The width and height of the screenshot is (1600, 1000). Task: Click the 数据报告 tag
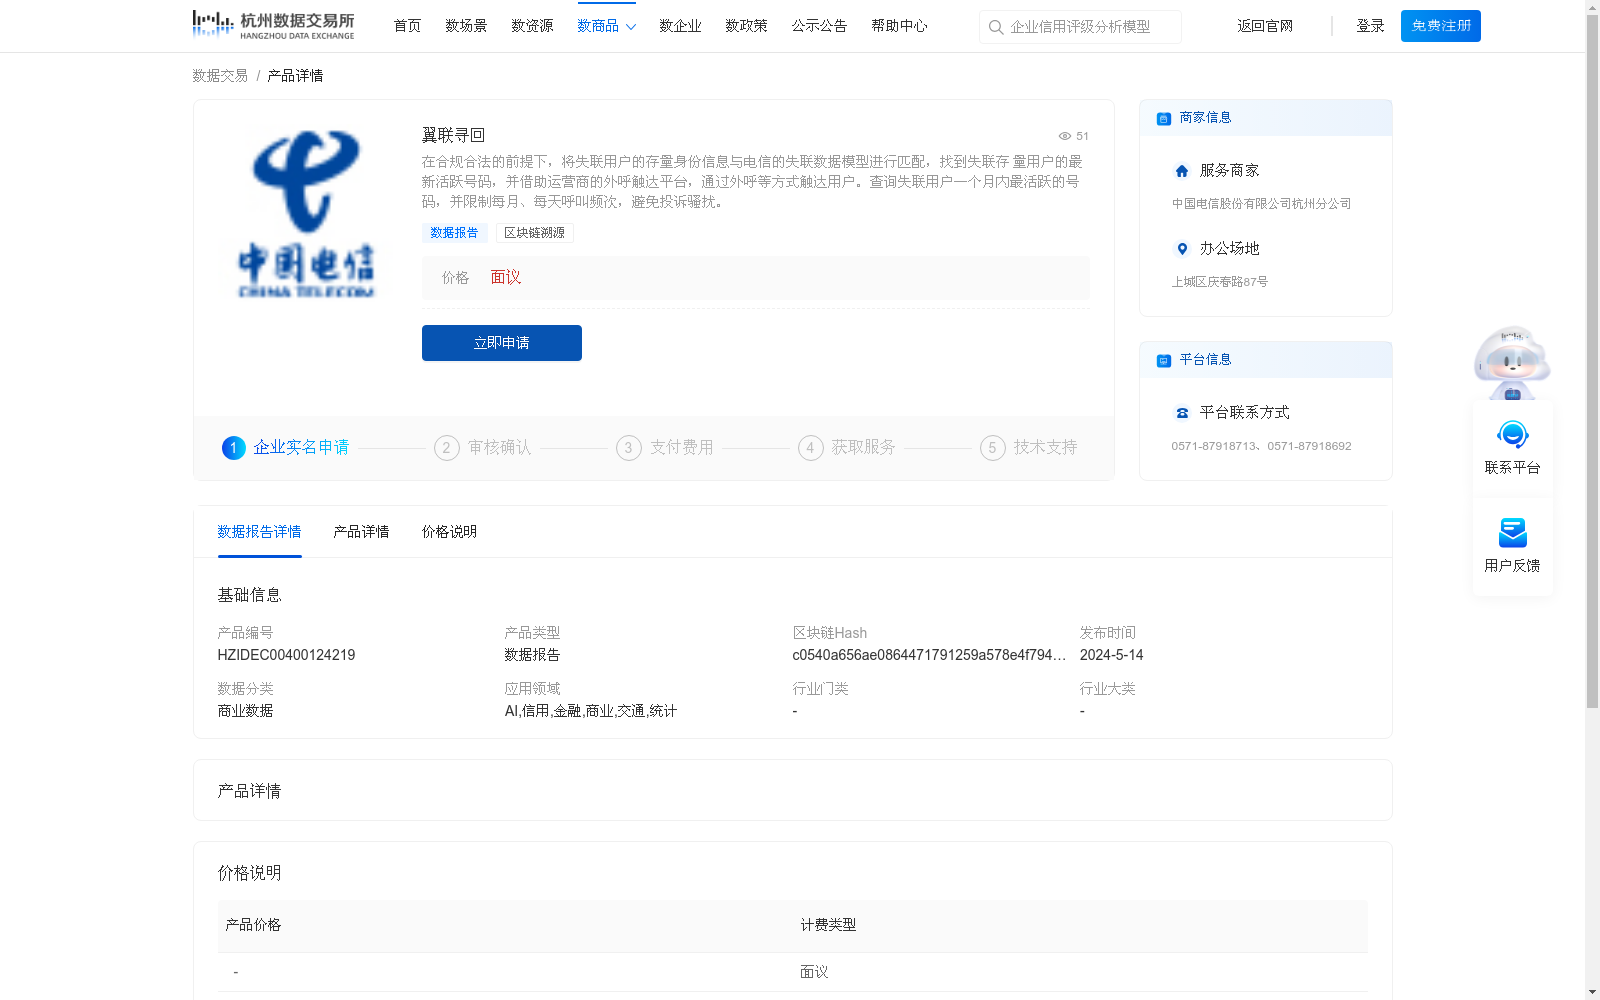coord(454,233)
